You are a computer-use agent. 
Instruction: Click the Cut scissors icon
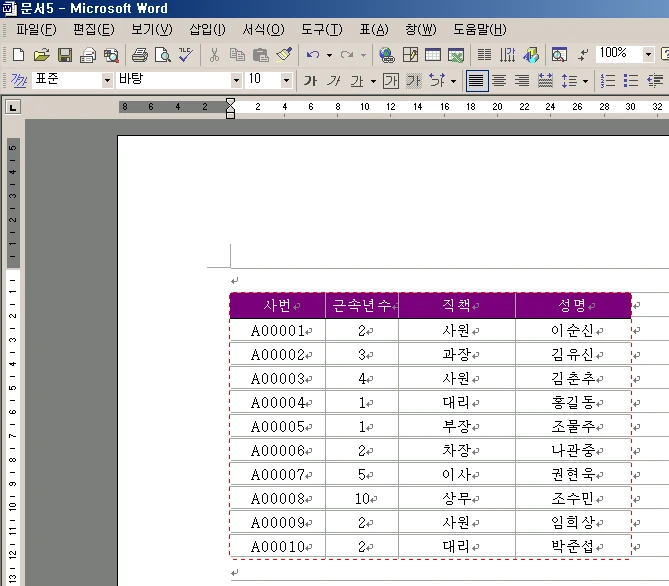[214, 55]
